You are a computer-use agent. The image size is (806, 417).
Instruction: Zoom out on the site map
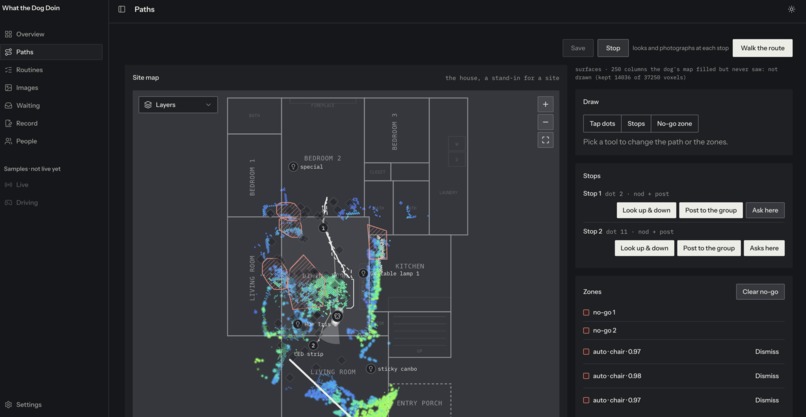tap(545, 122)
